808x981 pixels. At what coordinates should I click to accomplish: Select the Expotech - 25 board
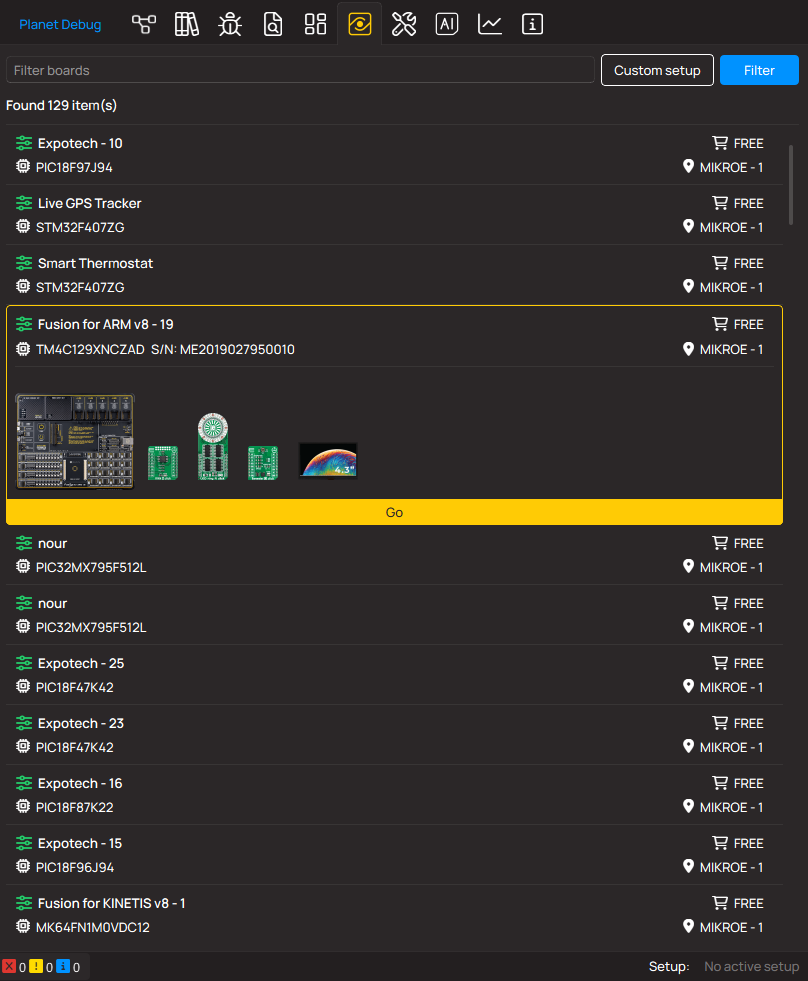(394, 675)
